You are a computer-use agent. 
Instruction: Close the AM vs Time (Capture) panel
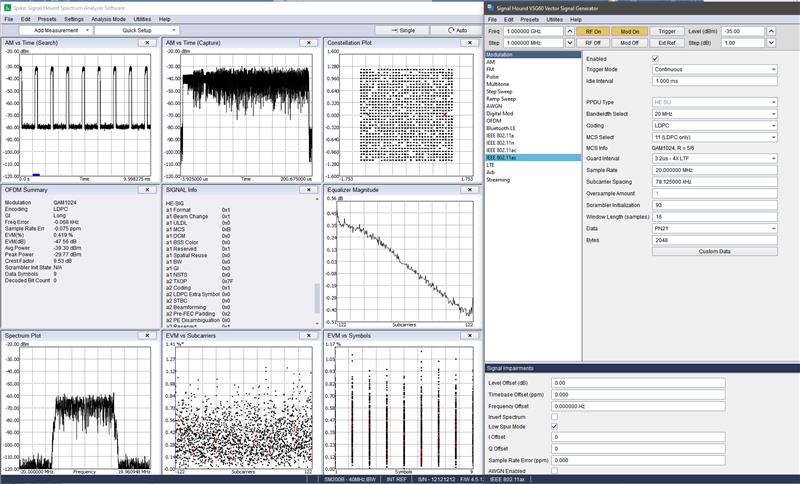(x=309, y=43)
